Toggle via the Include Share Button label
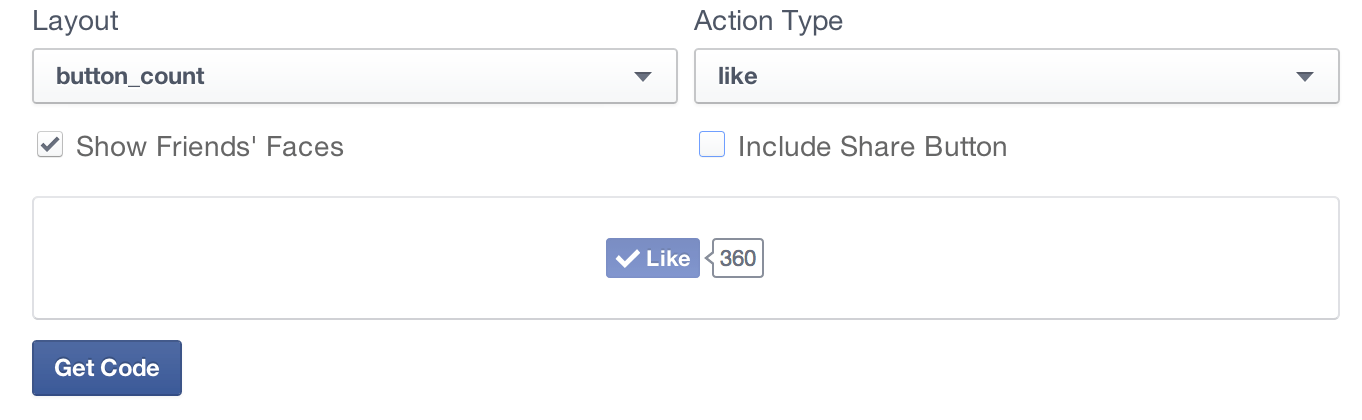The height and width of the screenshot is (420, 1362). point(872,147)
